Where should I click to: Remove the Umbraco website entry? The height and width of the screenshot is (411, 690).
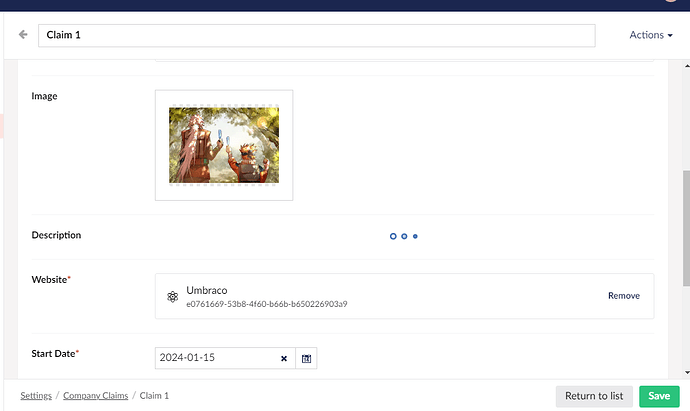click(x=623, y=296)
